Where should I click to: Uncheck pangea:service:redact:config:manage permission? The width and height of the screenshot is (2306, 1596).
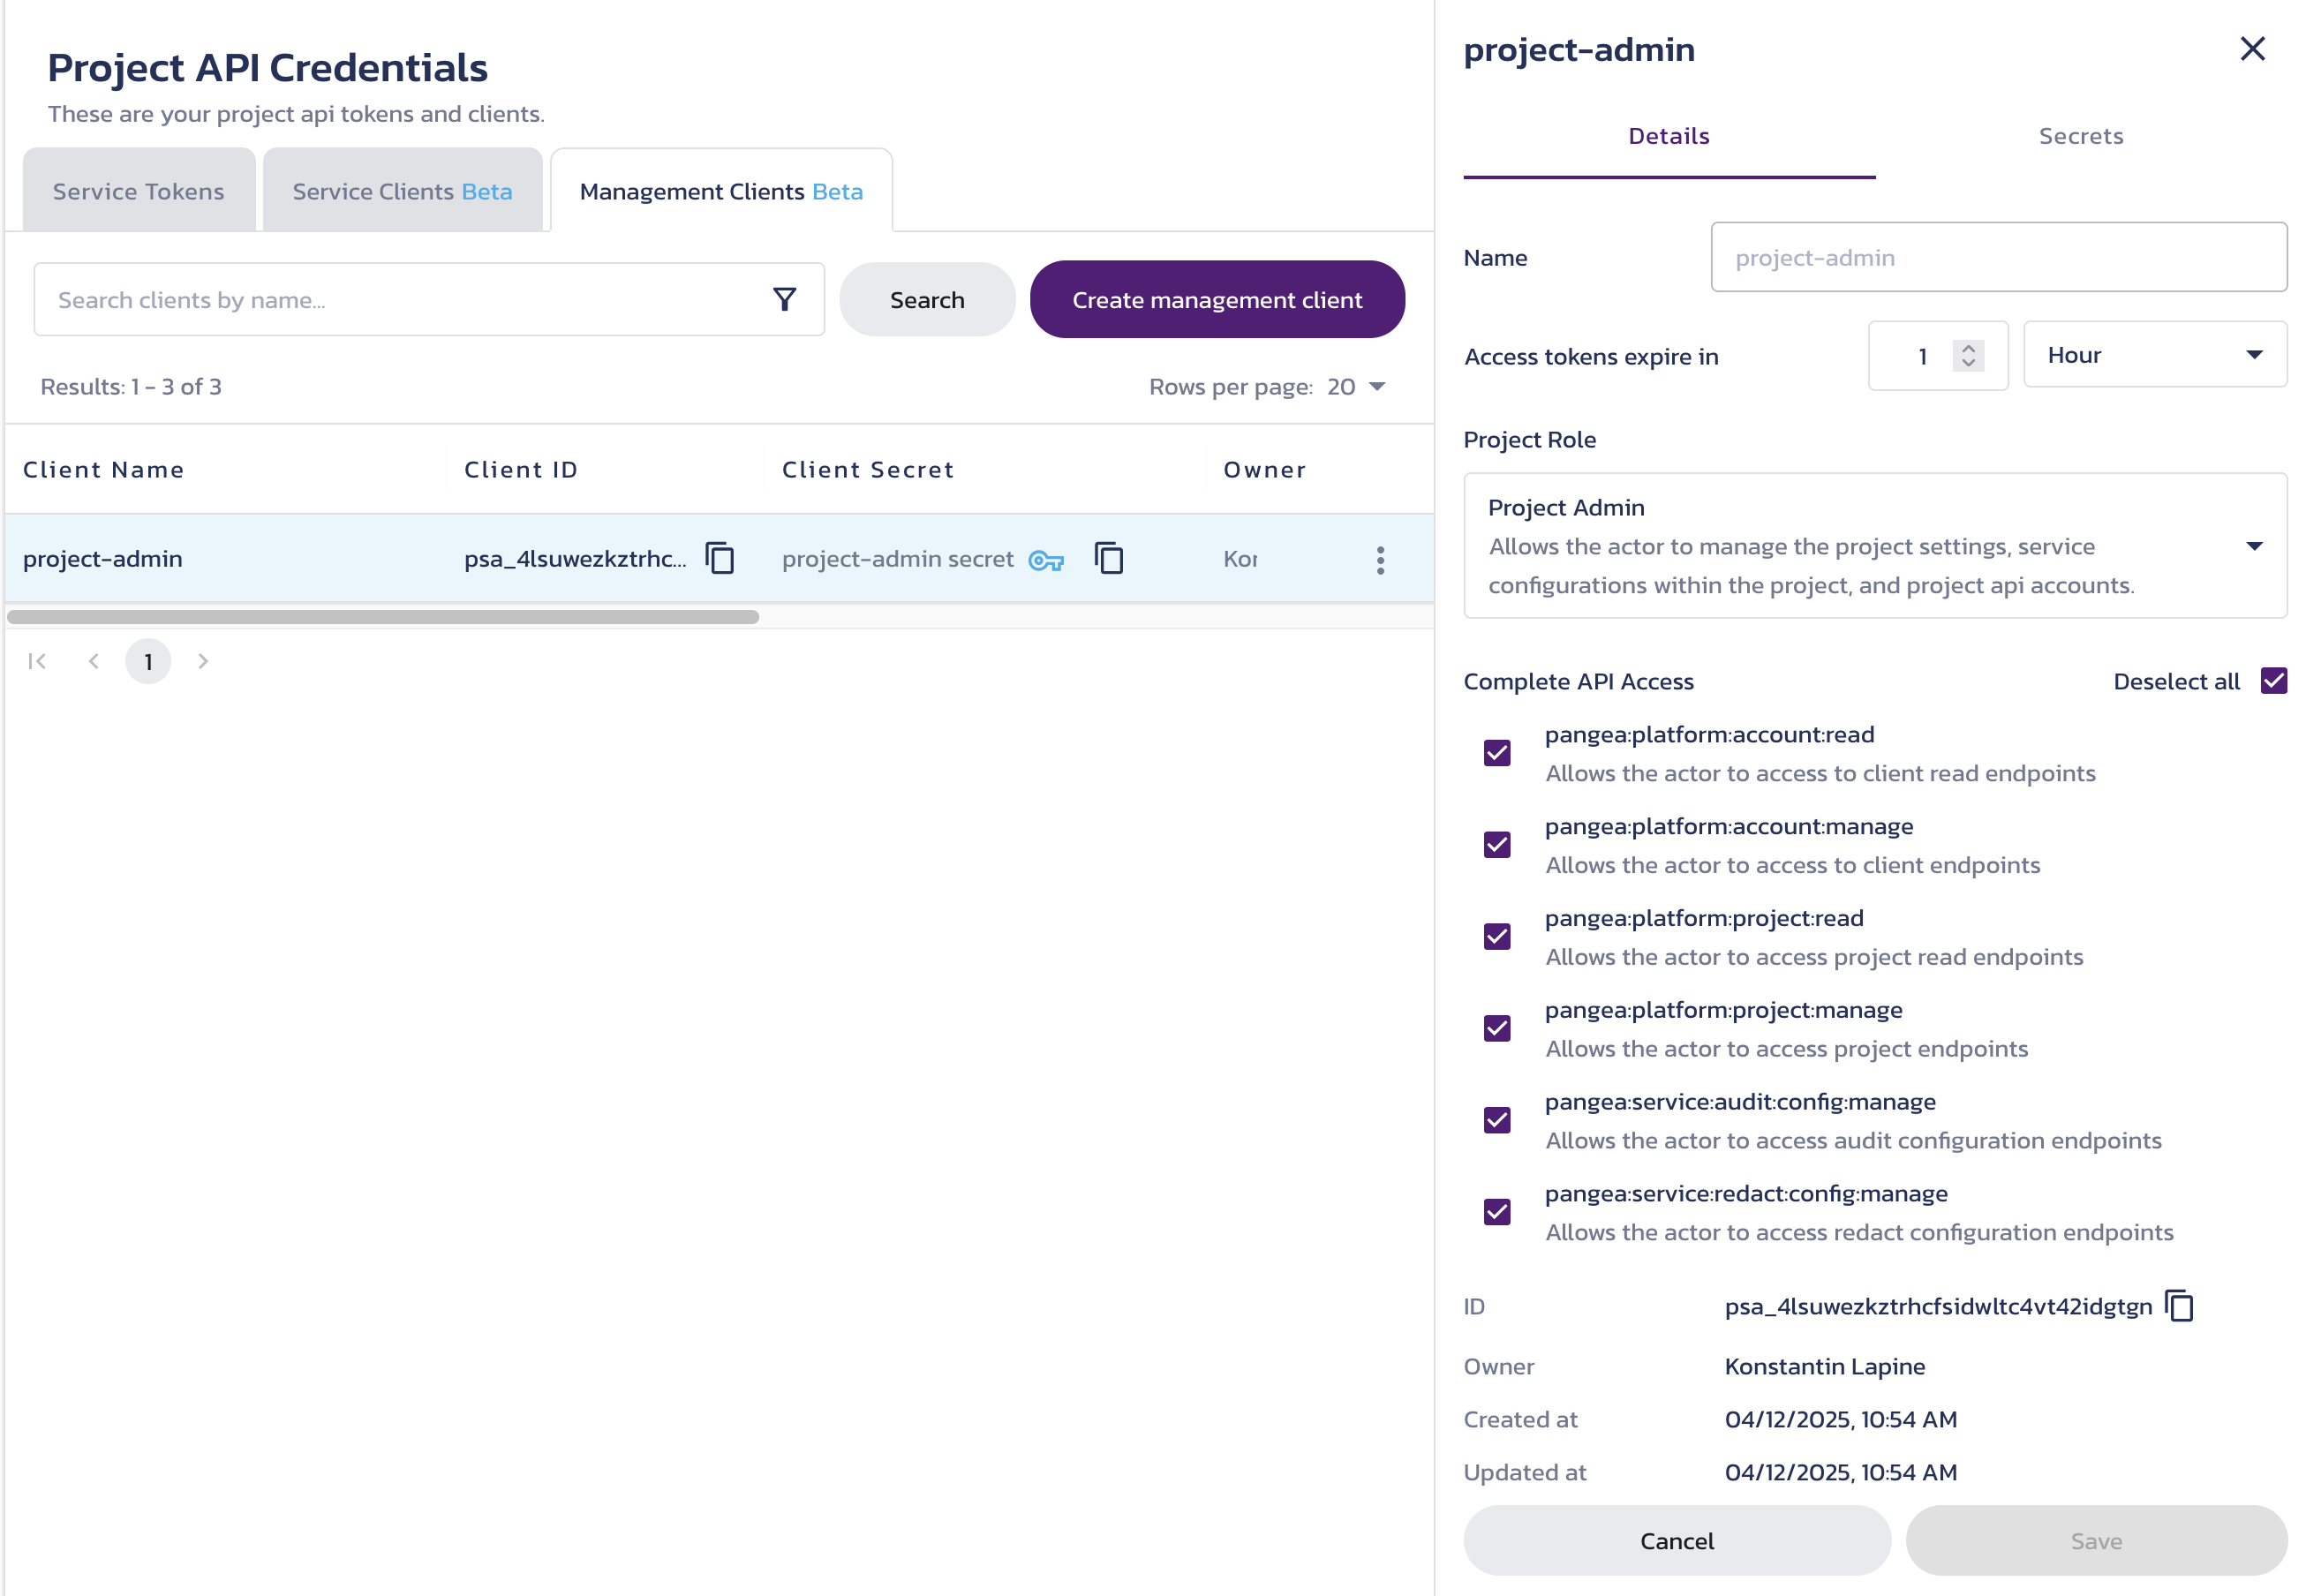1497,1212
